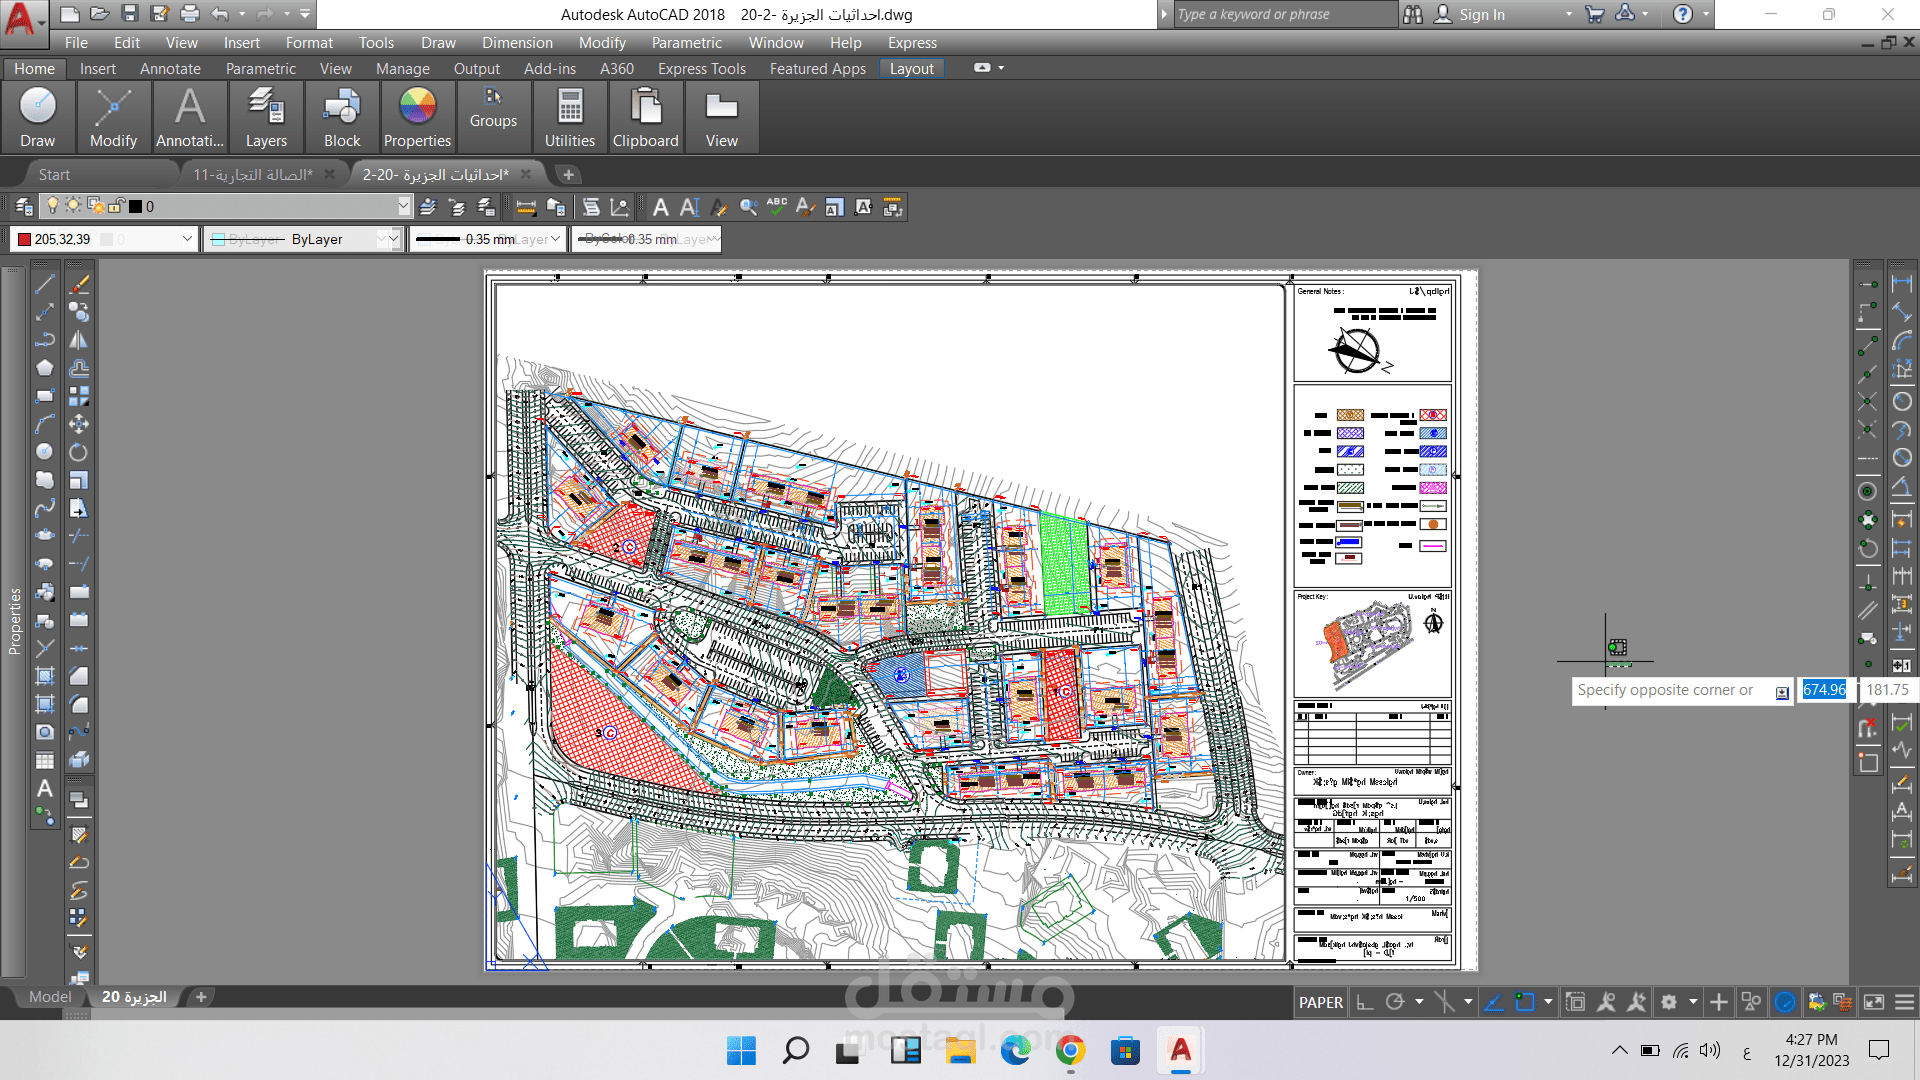The height and width of the screenshot is (1080, 1920).
Task: Open the Groups ribbon panel
Action: pyautogui.click(x=493, y=108)
